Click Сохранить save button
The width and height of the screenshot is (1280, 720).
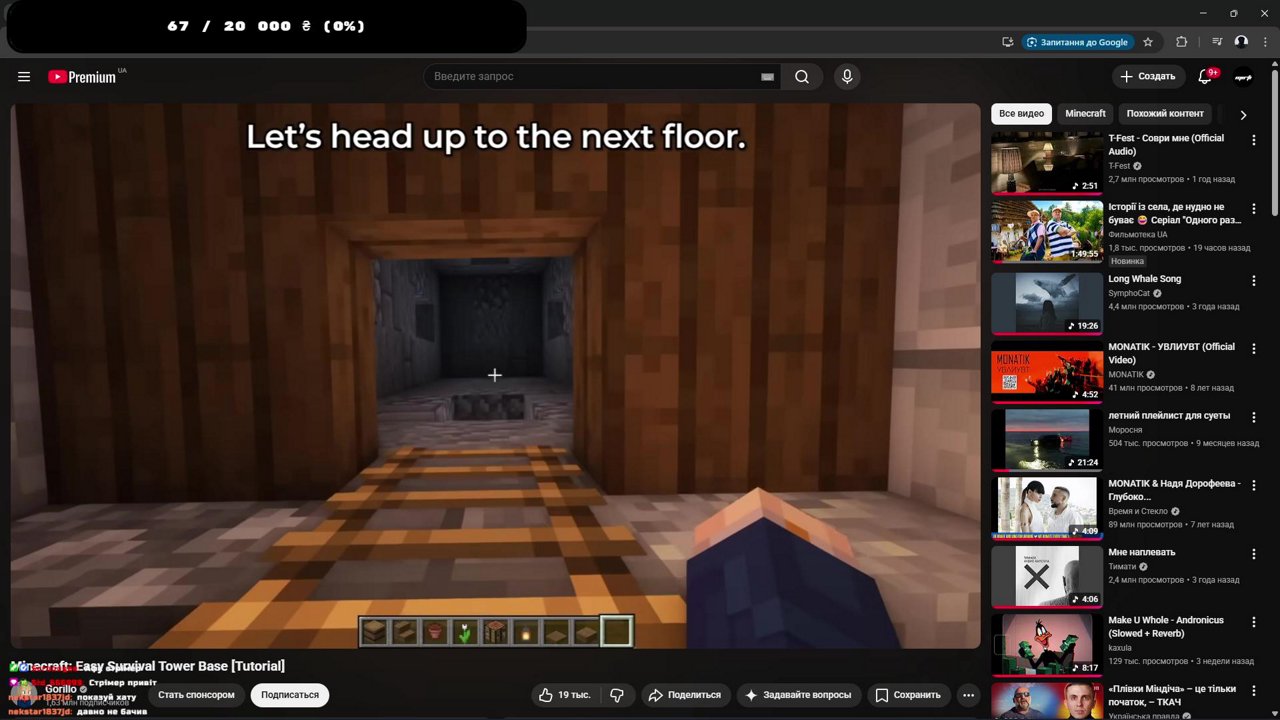[908, 695]
